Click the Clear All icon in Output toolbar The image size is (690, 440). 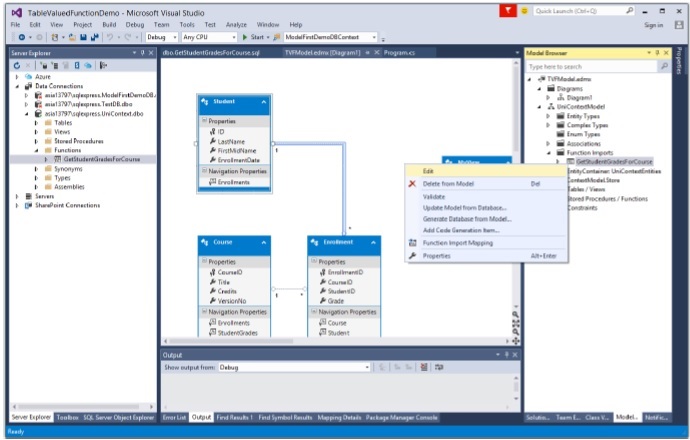(424, 367)
